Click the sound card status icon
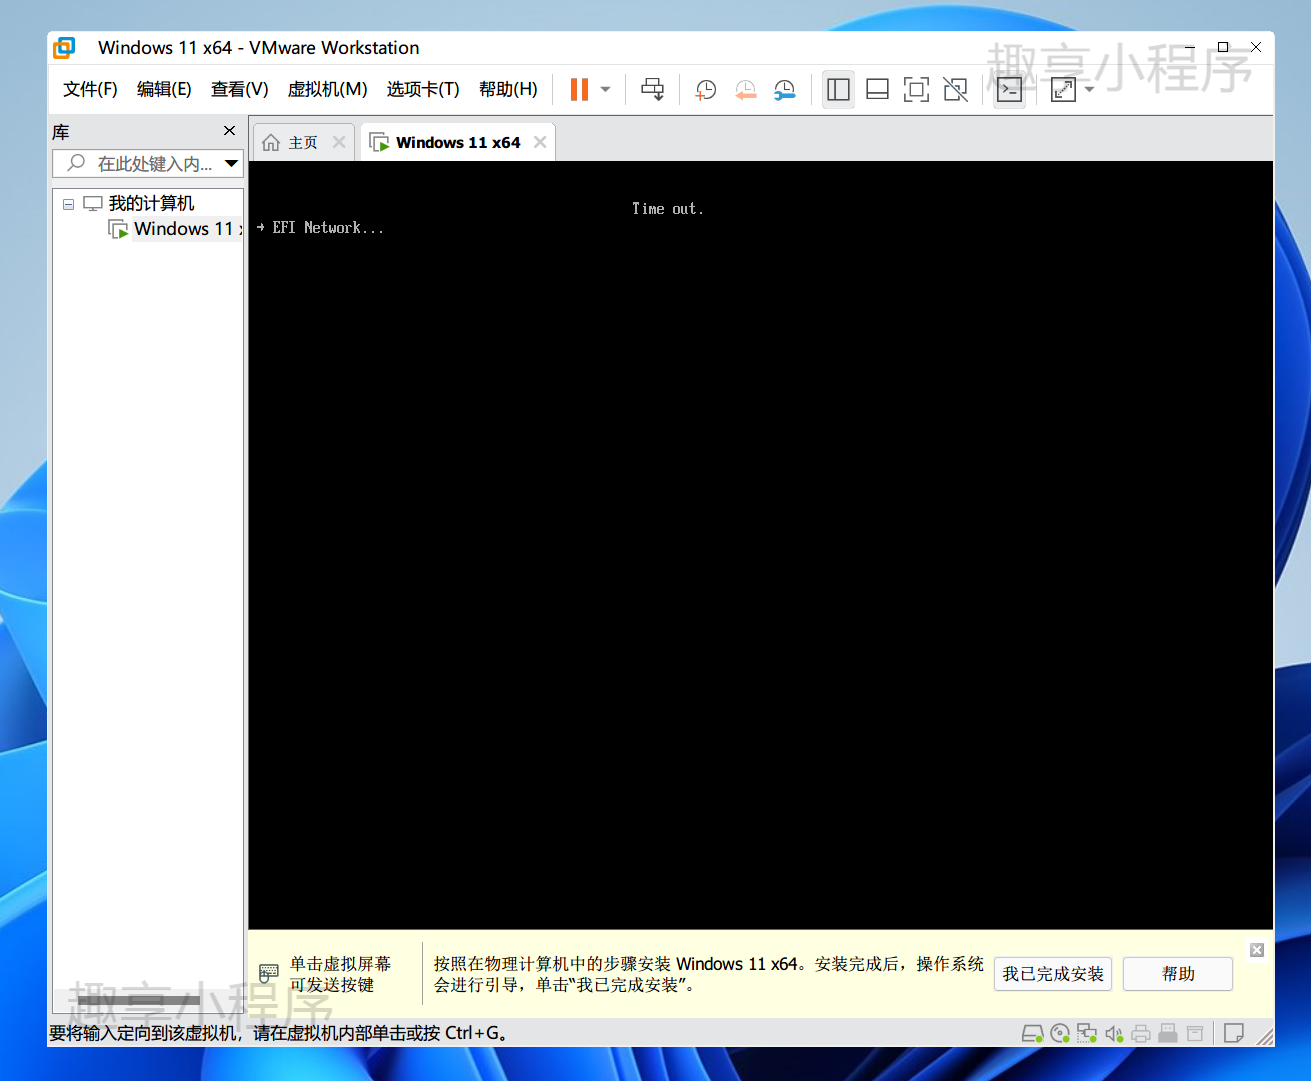This screenshot has height=1081, width=1311. (x=1114, y=1033)
